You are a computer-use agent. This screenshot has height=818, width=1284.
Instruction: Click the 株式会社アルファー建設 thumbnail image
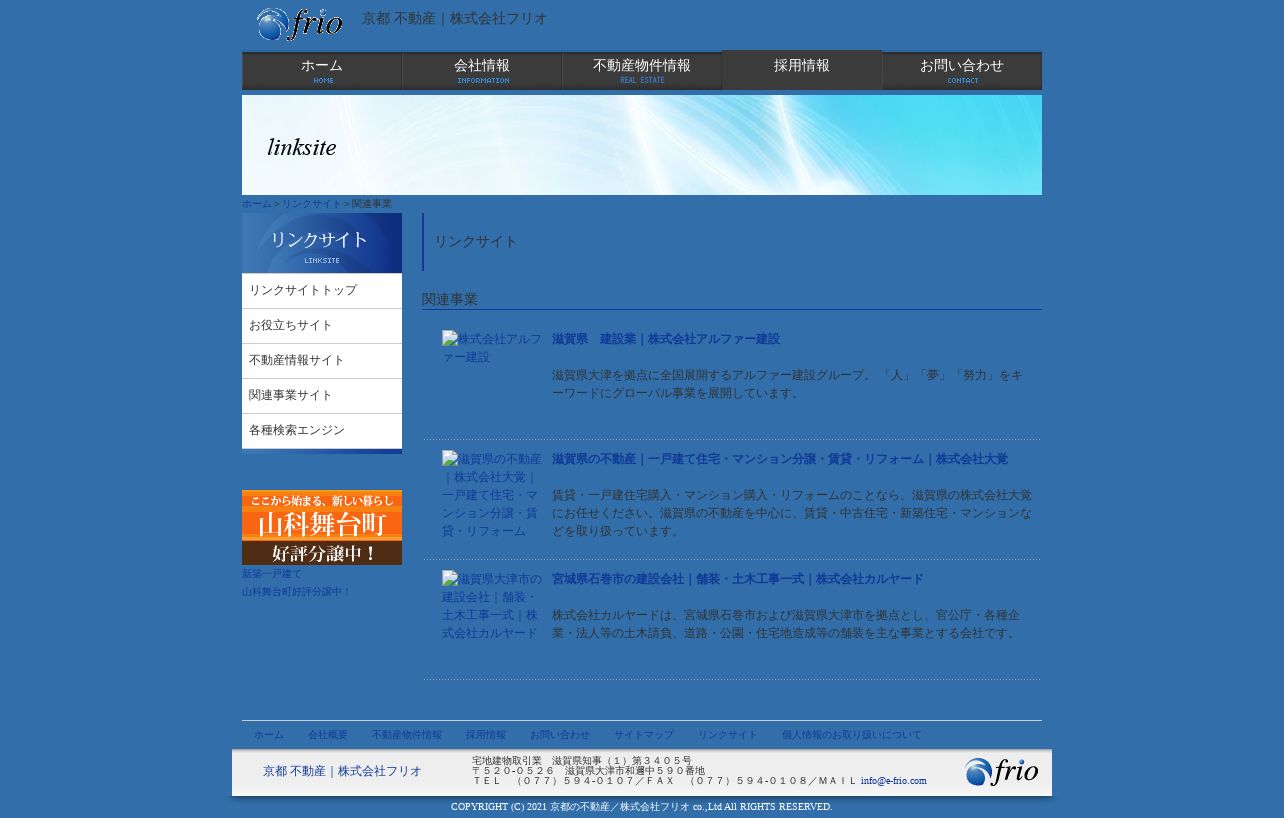click(x=492, y=348)
